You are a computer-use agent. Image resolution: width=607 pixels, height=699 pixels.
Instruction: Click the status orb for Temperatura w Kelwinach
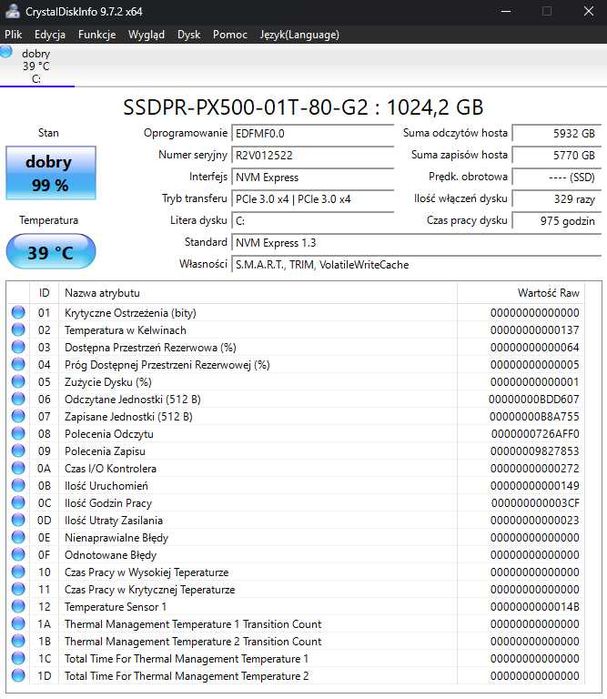[18, 330]
